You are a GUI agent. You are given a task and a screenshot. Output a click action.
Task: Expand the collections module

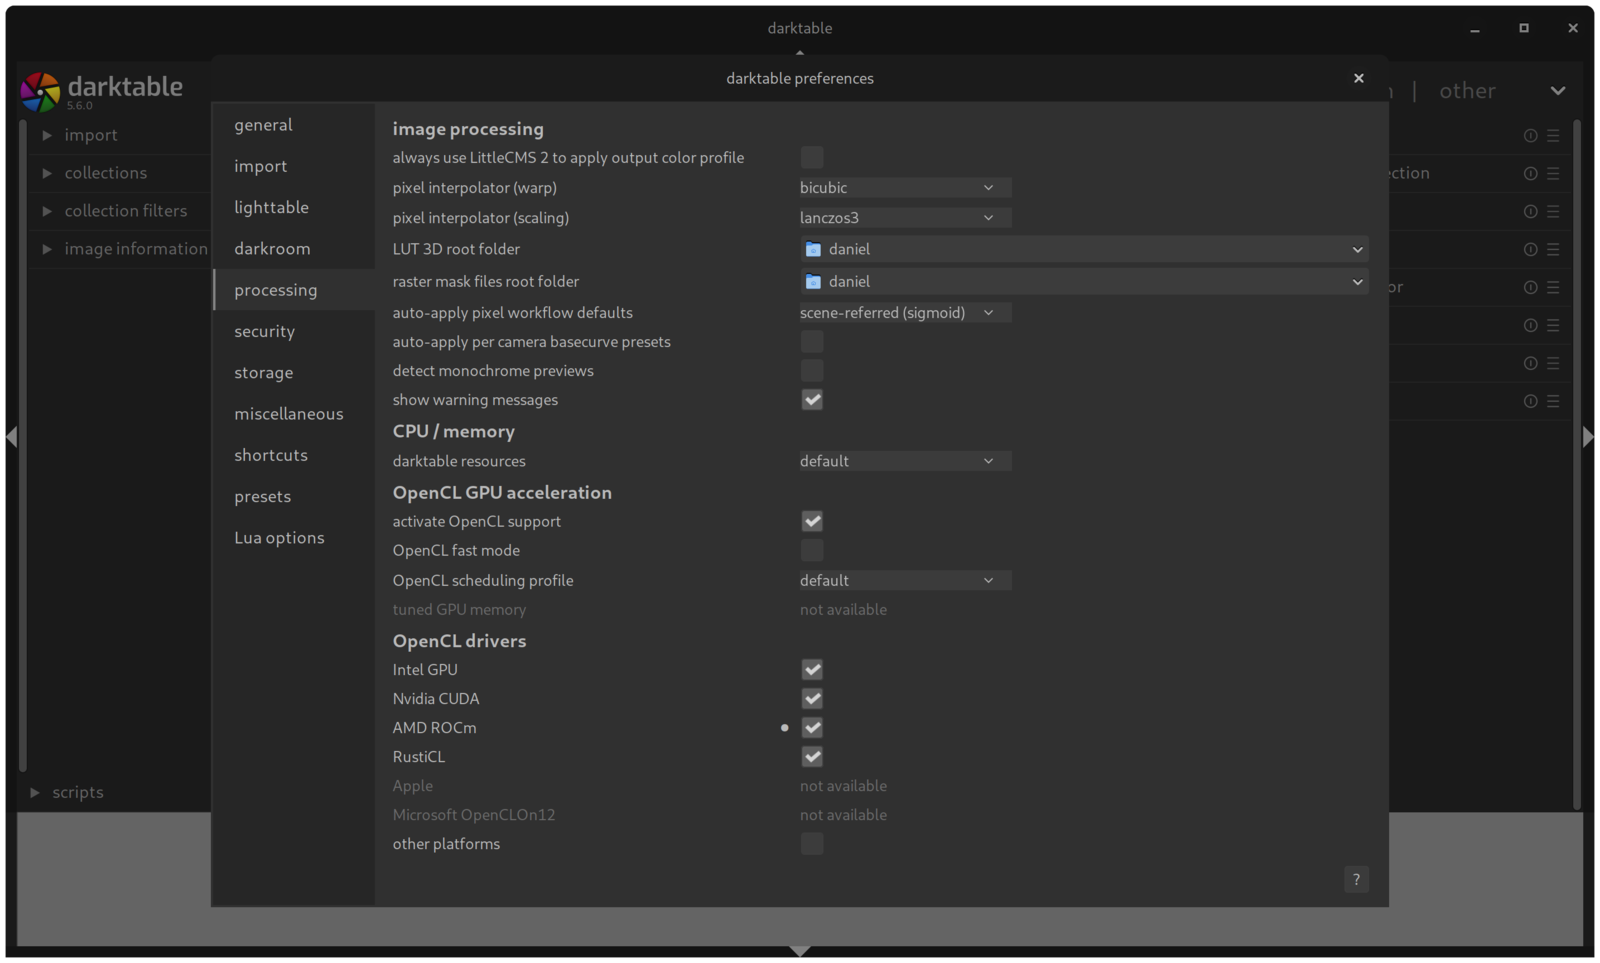coord(47,172)
